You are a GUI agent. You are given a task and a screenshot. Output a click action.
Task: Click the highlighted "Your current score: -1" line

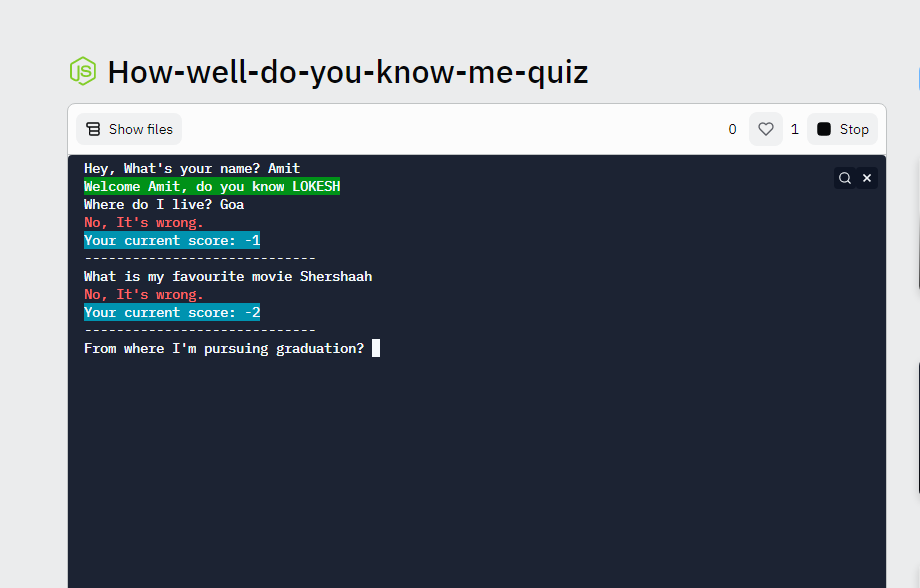[172, 241]
